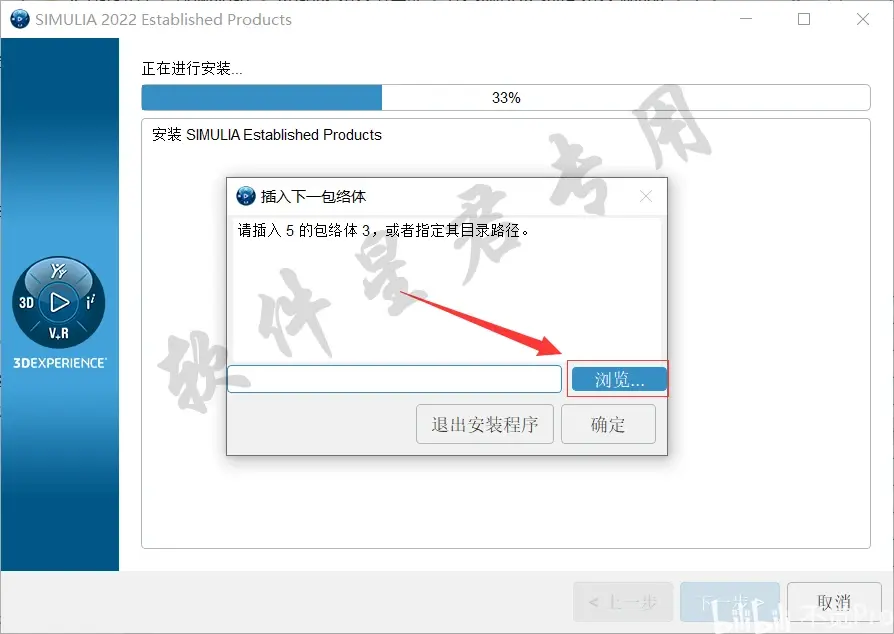Confirm with the 确定 button
The image size is (894, 634).
608,424
